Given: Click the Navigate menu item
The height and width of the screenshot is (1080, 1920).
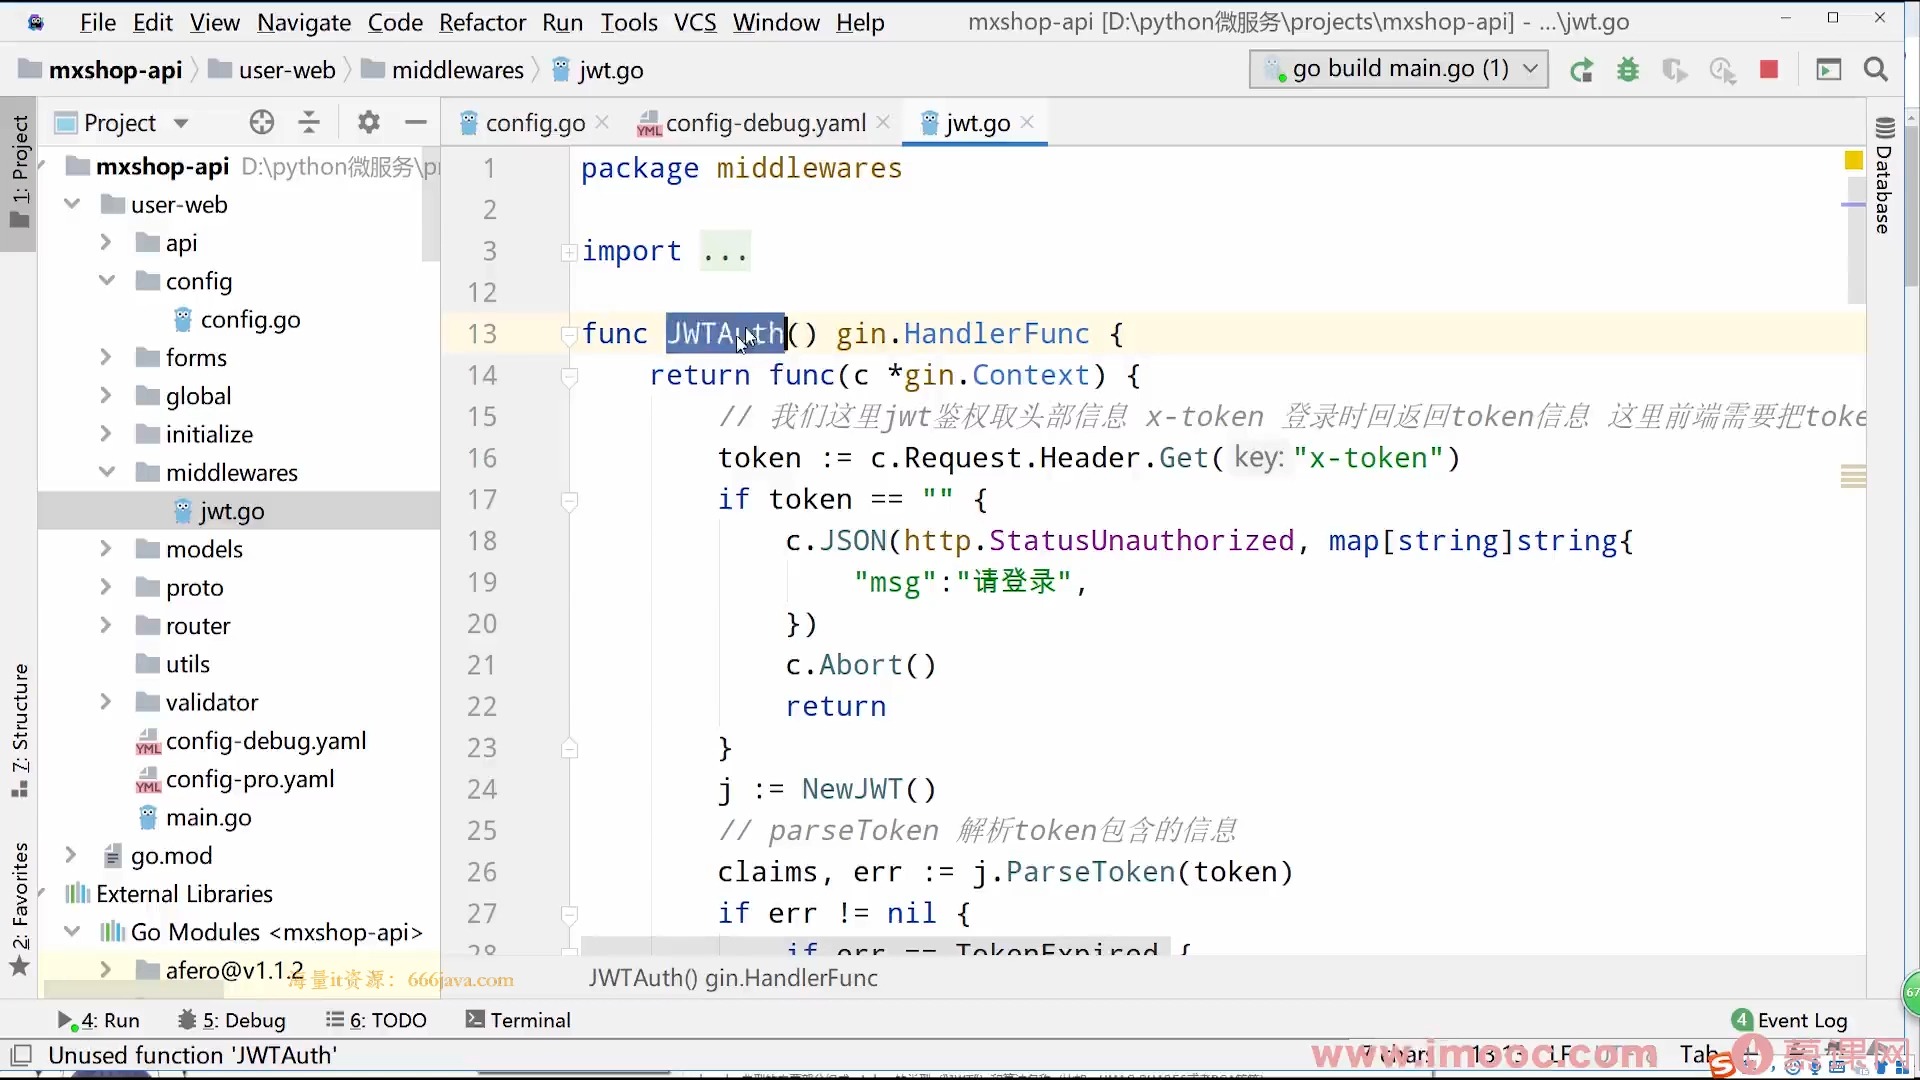Looking at the screenshot, I should pyautogui.click(x=303, y=22).
